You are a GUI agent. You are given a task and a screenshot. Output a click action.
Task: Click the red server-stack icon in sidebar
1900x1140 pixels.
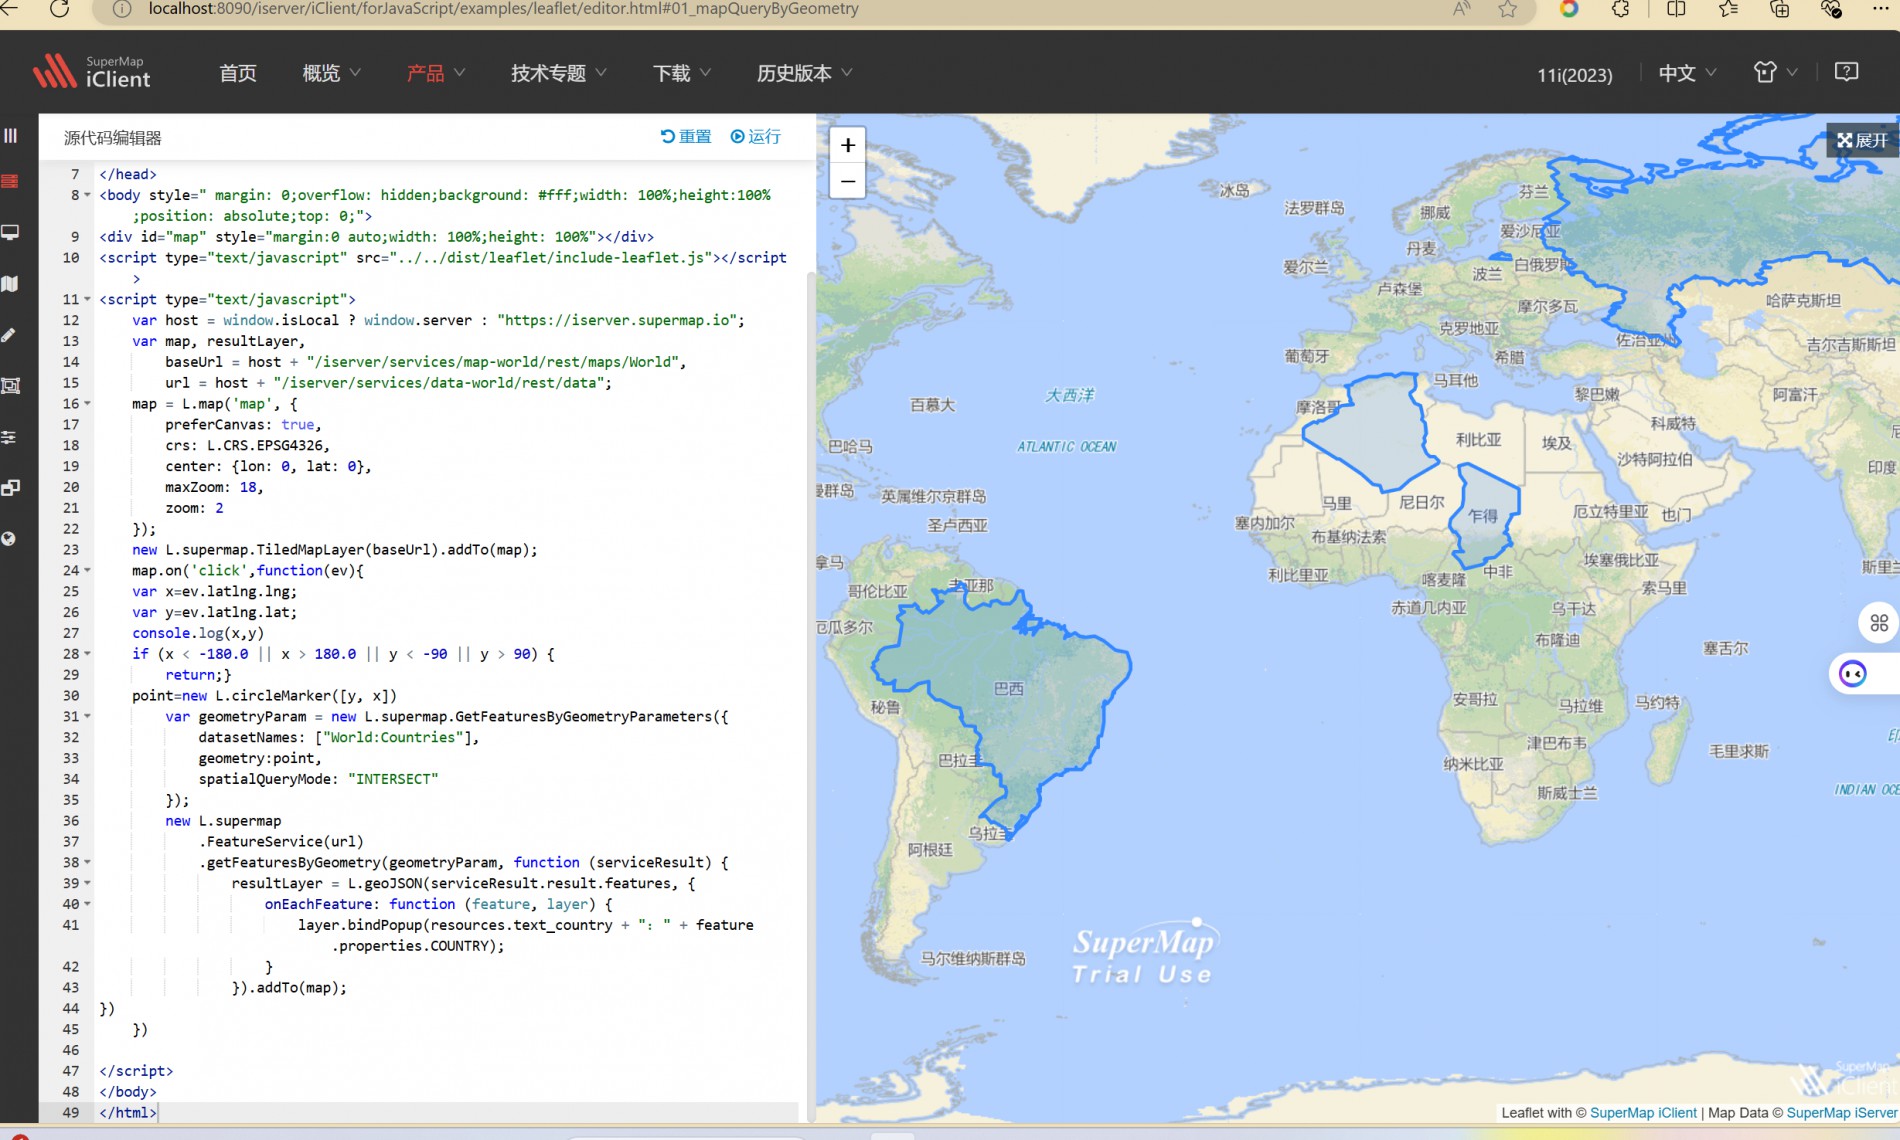[x=10, y=181]
